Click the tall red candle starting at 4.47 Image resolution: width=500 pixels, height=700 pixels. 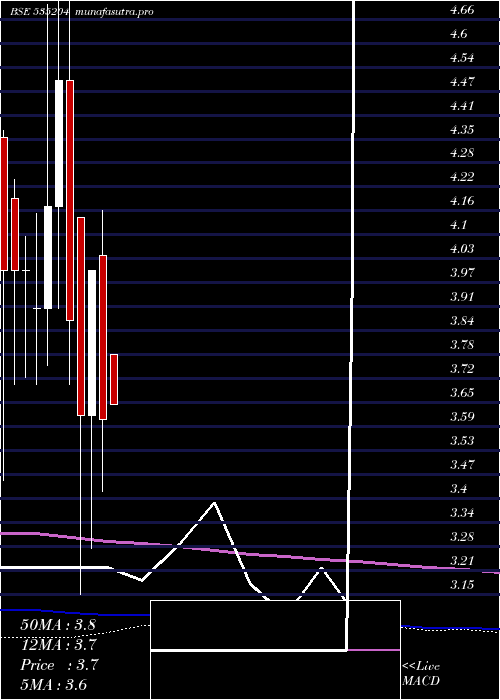(x=70, y=200)
